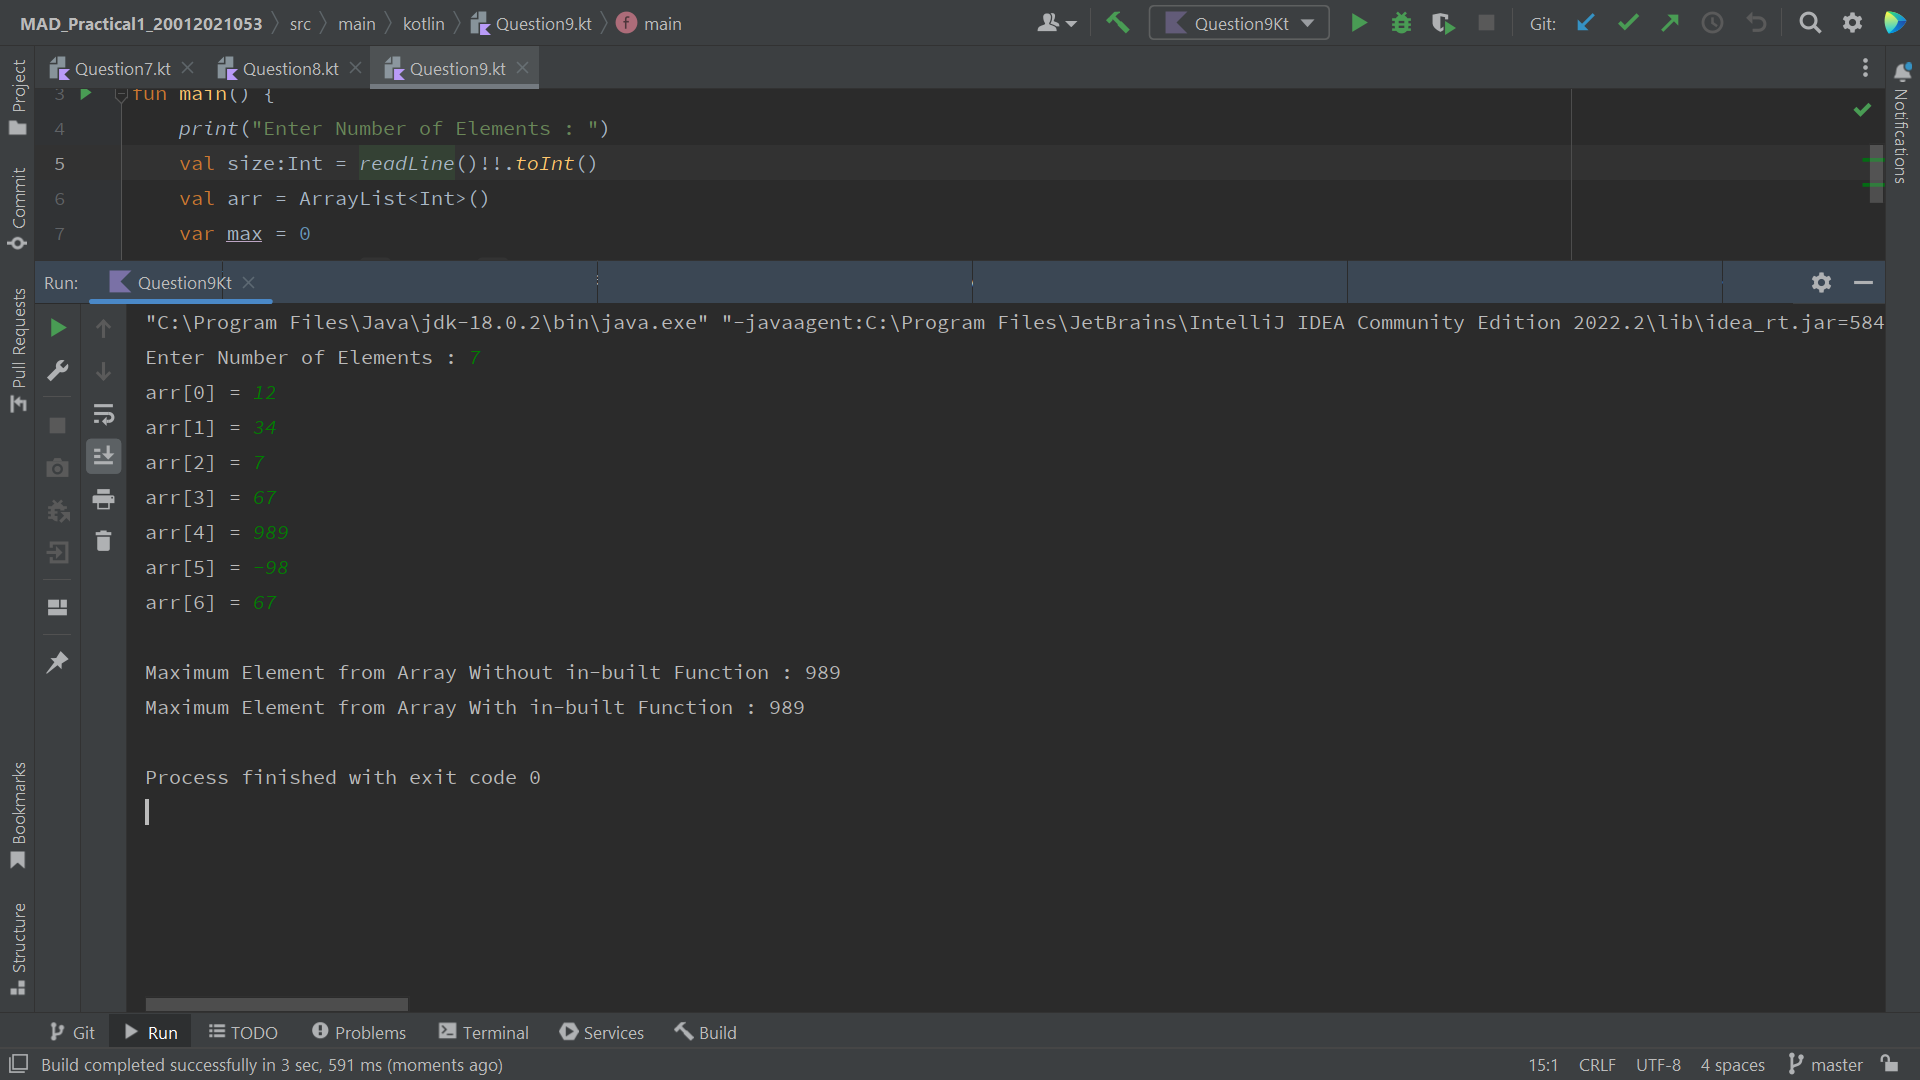This screenshot has width=1920, height=1080.
Task: Open Problems tool window tab
Action: (x=358, y=1032)
